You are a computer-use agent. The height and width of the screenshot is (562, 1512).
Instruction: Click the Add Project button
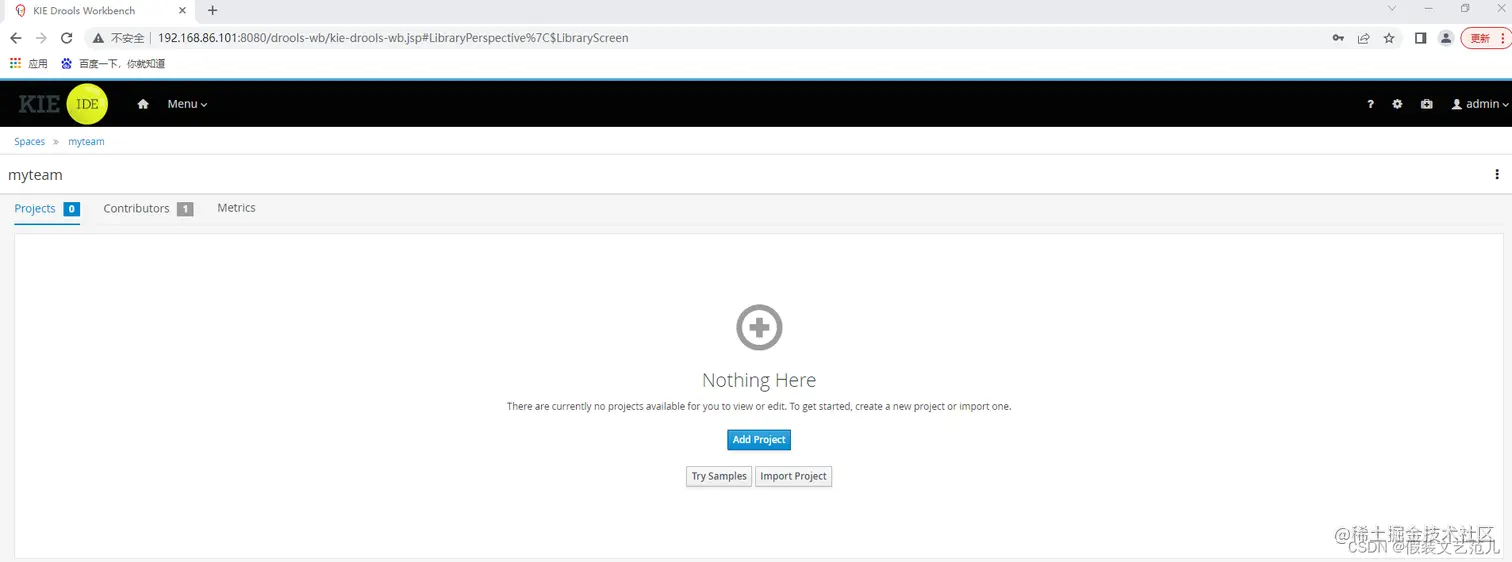[x=759, y=440]
